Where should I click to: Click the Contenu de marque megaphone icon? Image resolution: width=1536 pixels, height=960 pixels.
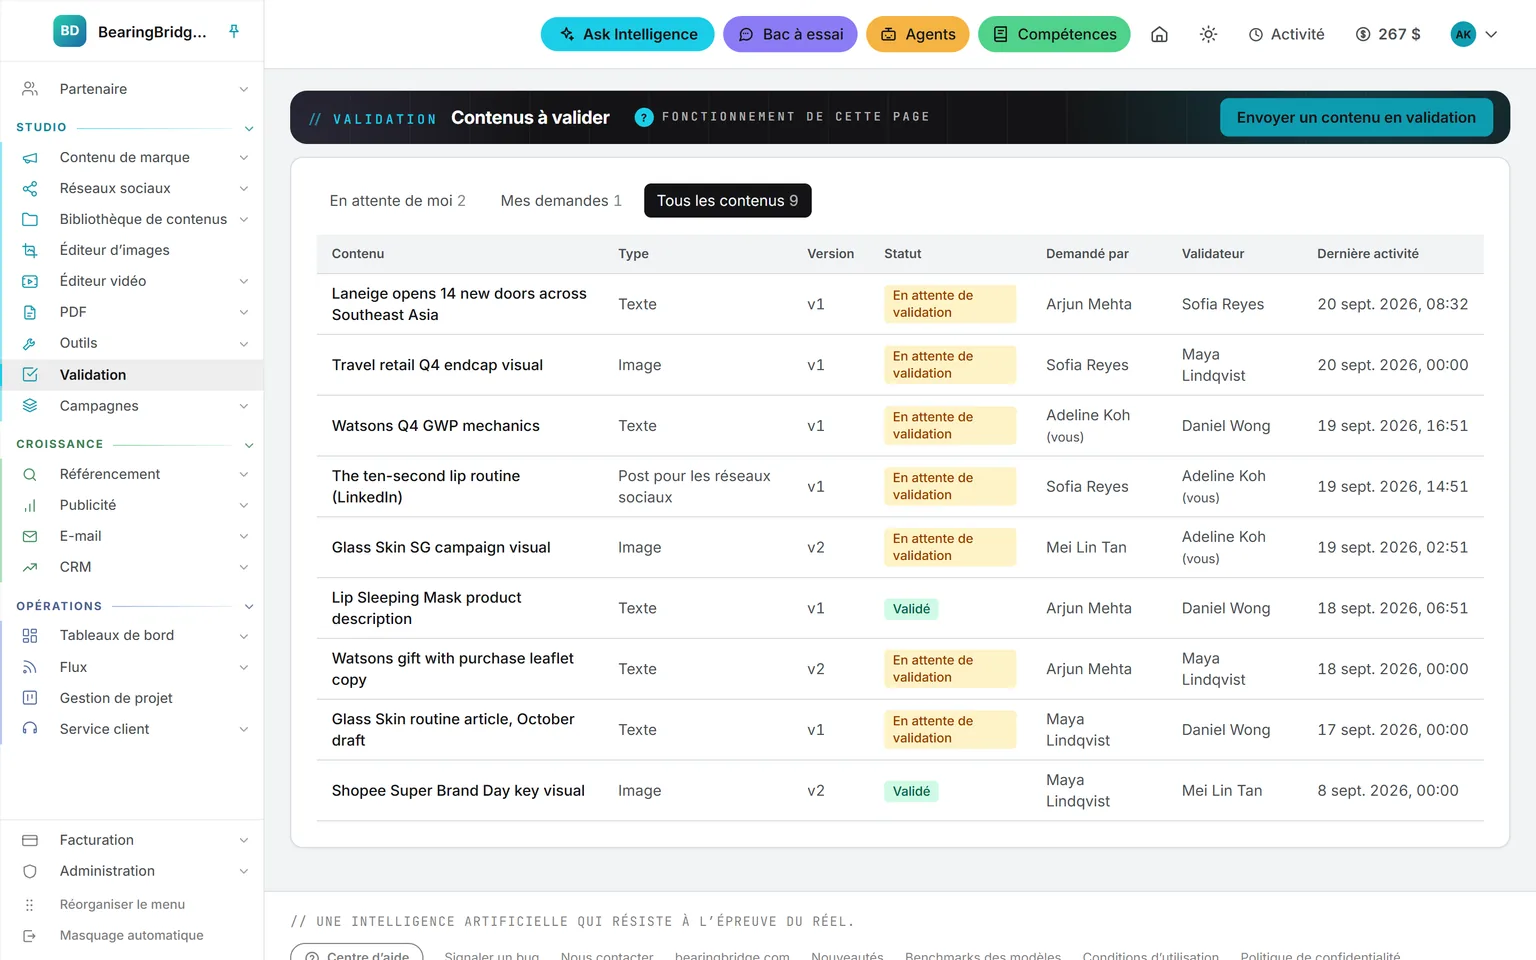point(30,158)
